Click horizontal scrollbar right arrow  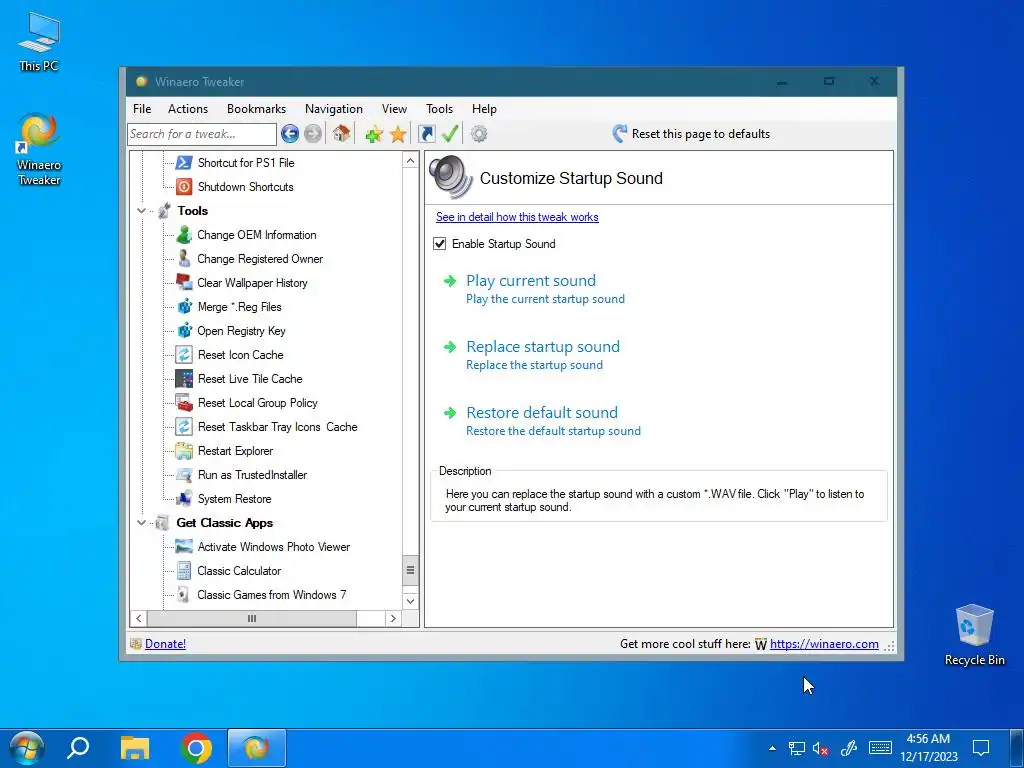click(x=393, y=618)
